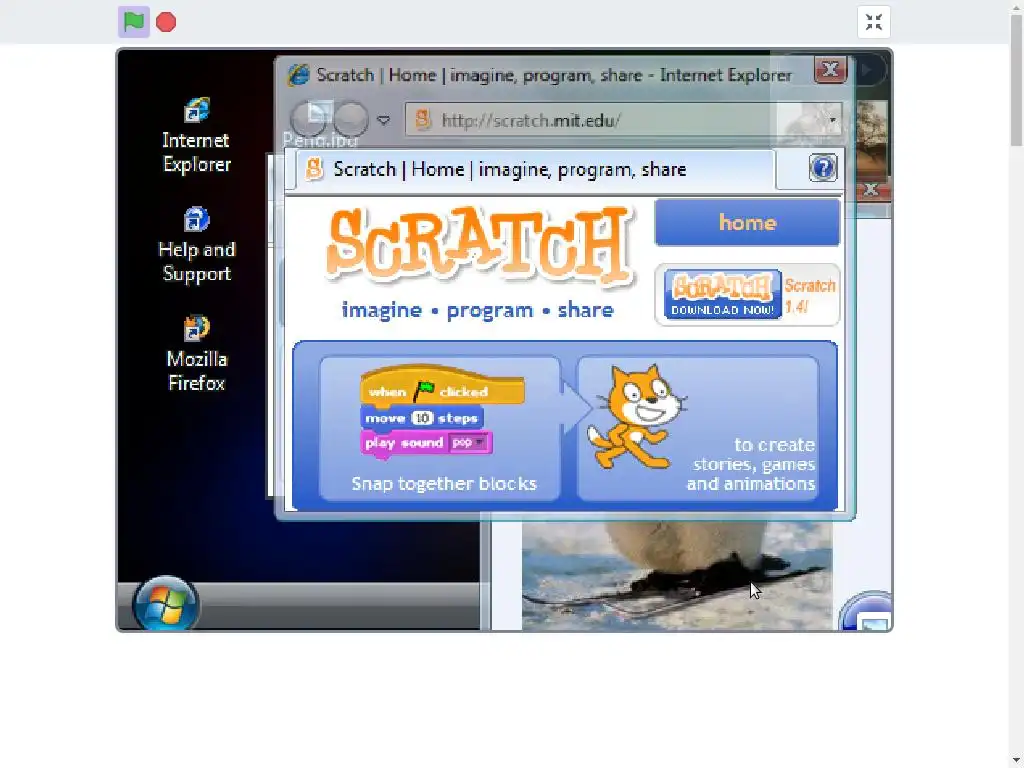Click the Scratch logo on the webpage
Image resolution: width=1024 pixels, height=768 pixels.
[479, 246]
